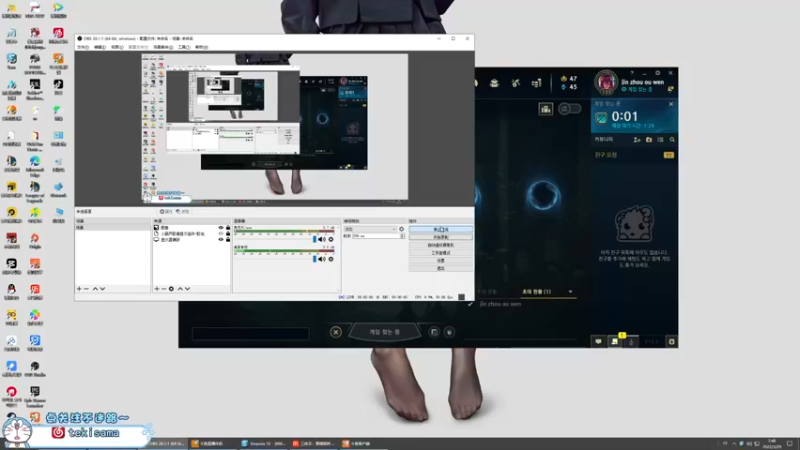Add a new scene with plus icon

click(79, 289)
